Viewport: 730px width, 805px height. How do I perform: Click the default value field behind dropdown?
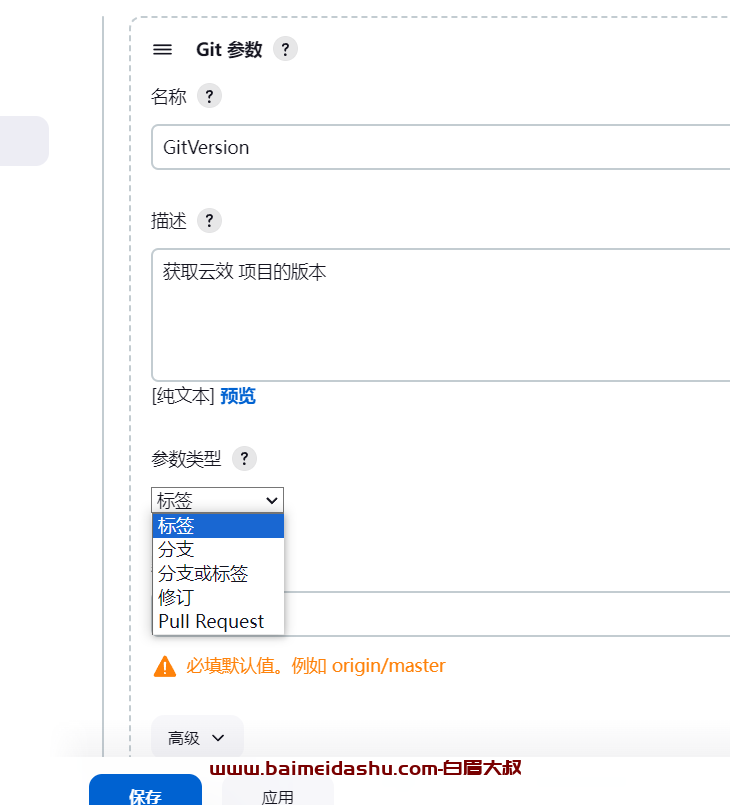click(507, 614)
